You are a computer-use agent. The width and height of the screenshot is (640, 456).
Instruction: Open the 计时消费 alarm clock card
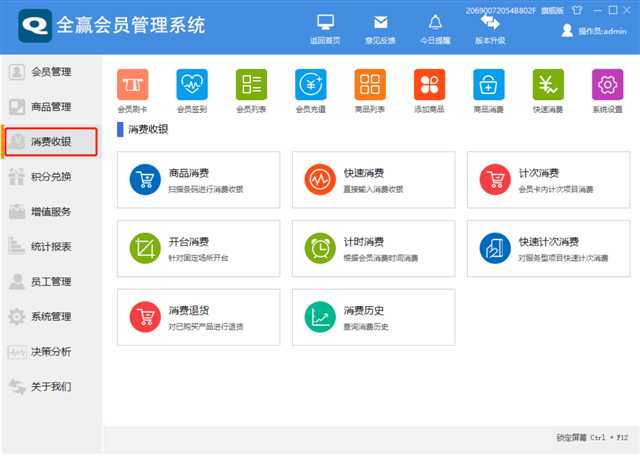(x=373, y=249)
